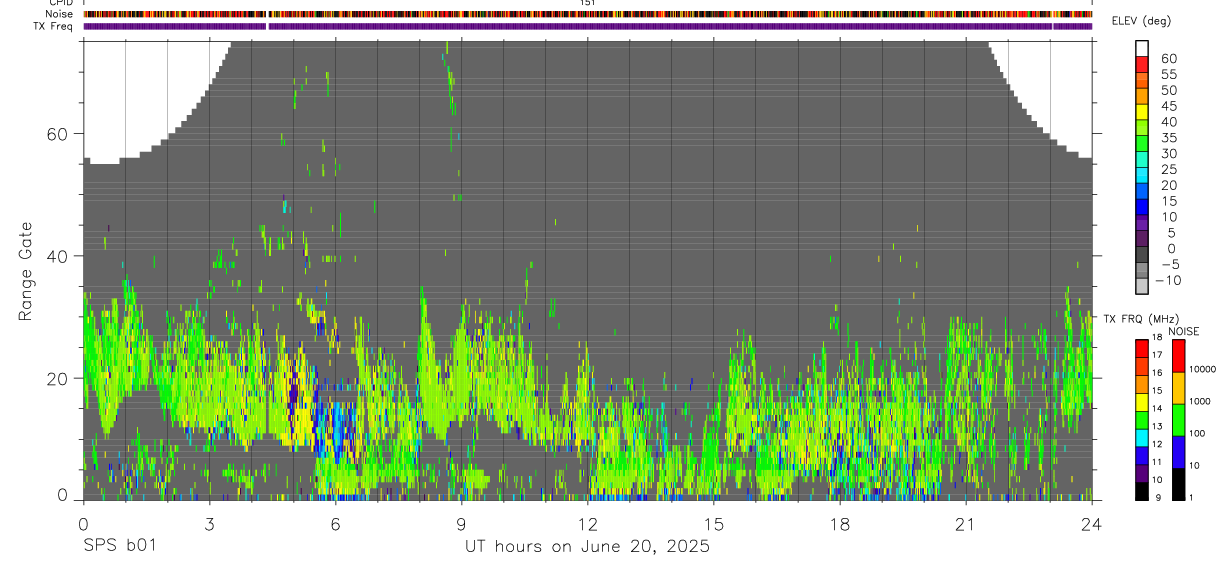Click the ELEV legend value 60
1228x567 pixels.
pos(1168,59)
